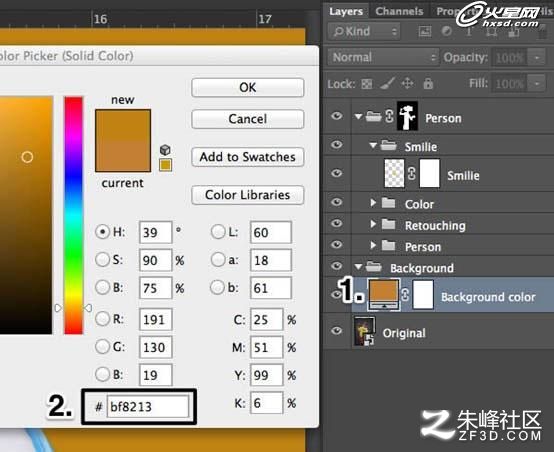Click the lock position move icon
The image size is (554, 452).
click(407, 84)
